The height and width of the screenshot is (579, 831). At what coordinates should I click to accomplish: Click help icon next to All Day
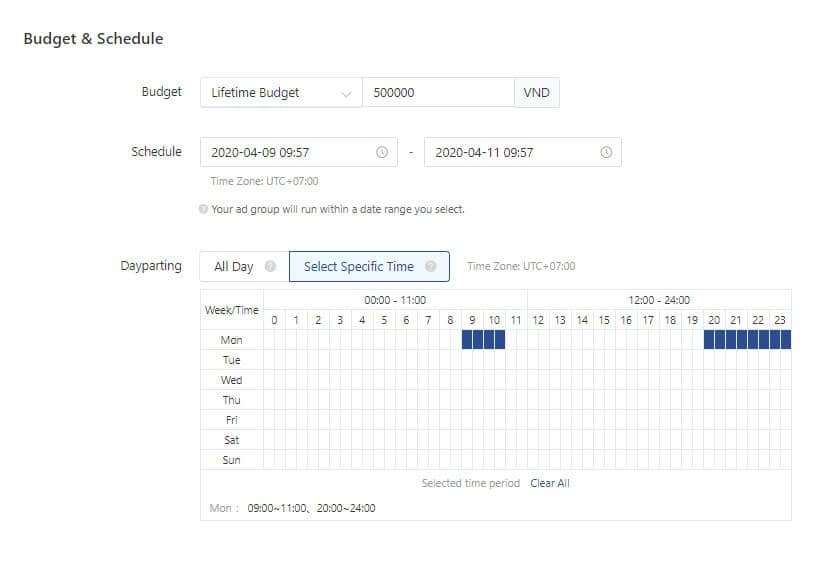270,267
